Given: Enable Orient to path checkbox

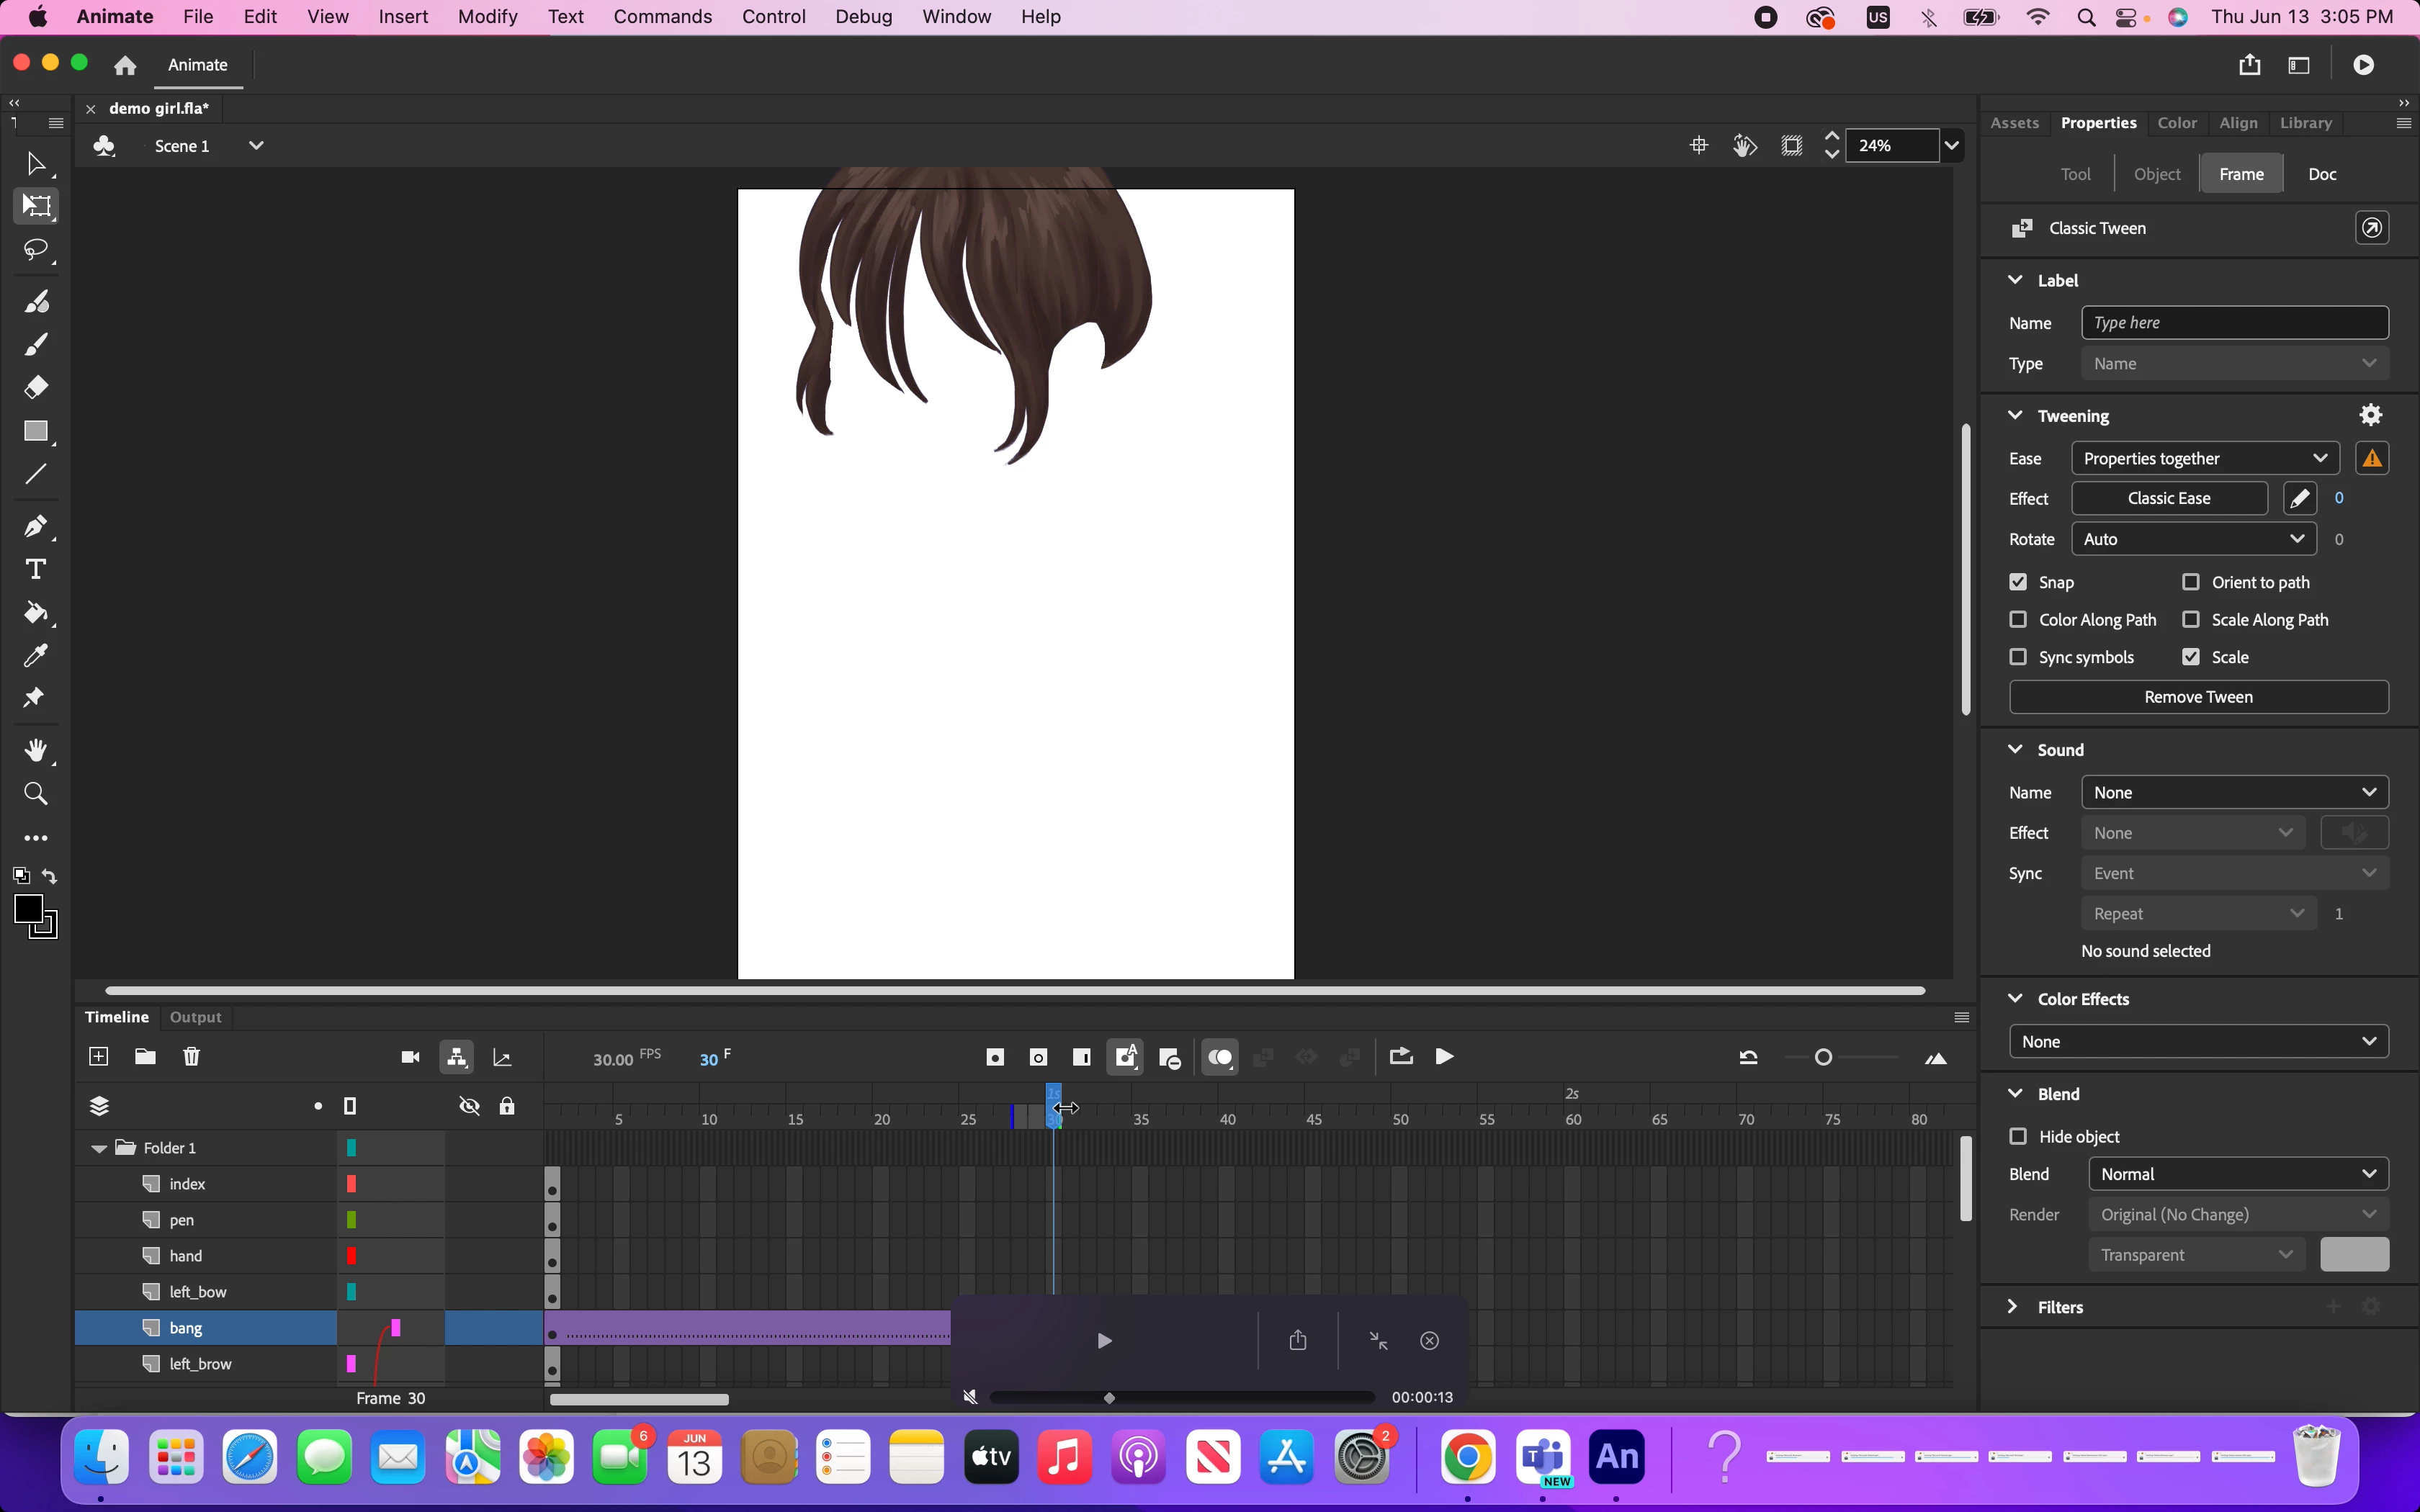Looking at the screenshot, I should coord(2191,582).
